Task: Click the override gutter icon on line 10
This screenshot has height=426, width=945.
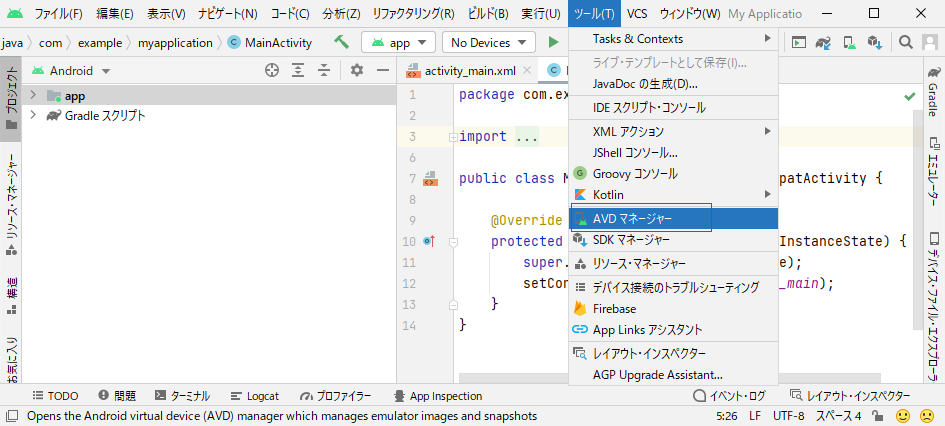Action: (429, 241)
